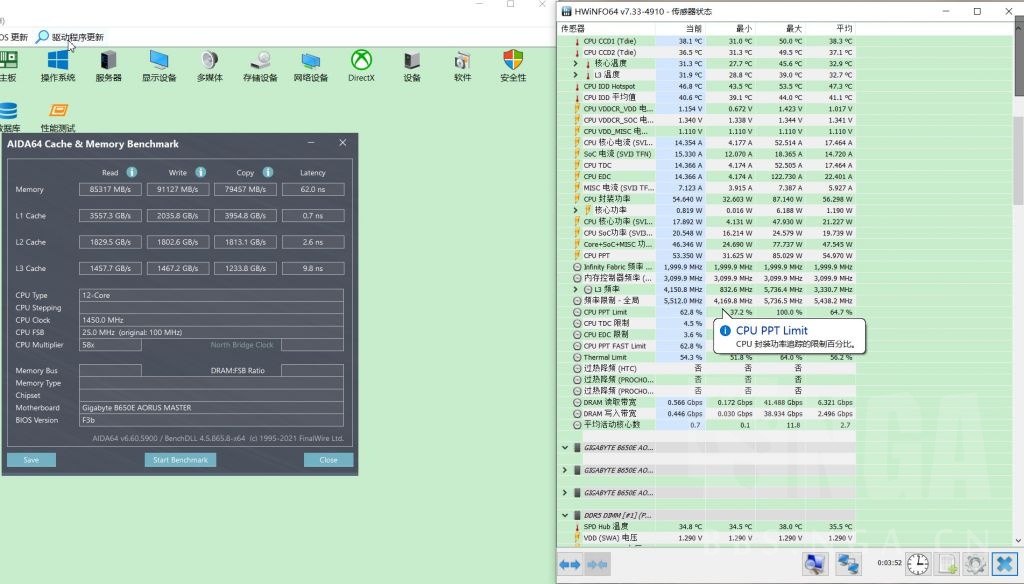The height and width of the screenshot is (584, 1024).
Task: Collapse the GIGABYTE B650E AORUS sensor group
Action: point(565,448)
